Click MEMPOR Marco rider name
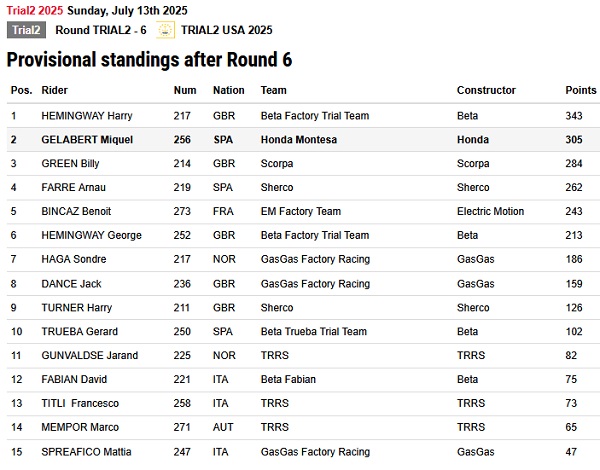Image resolution: width=600 pixels, height=470 pixels. coord(80,427)
